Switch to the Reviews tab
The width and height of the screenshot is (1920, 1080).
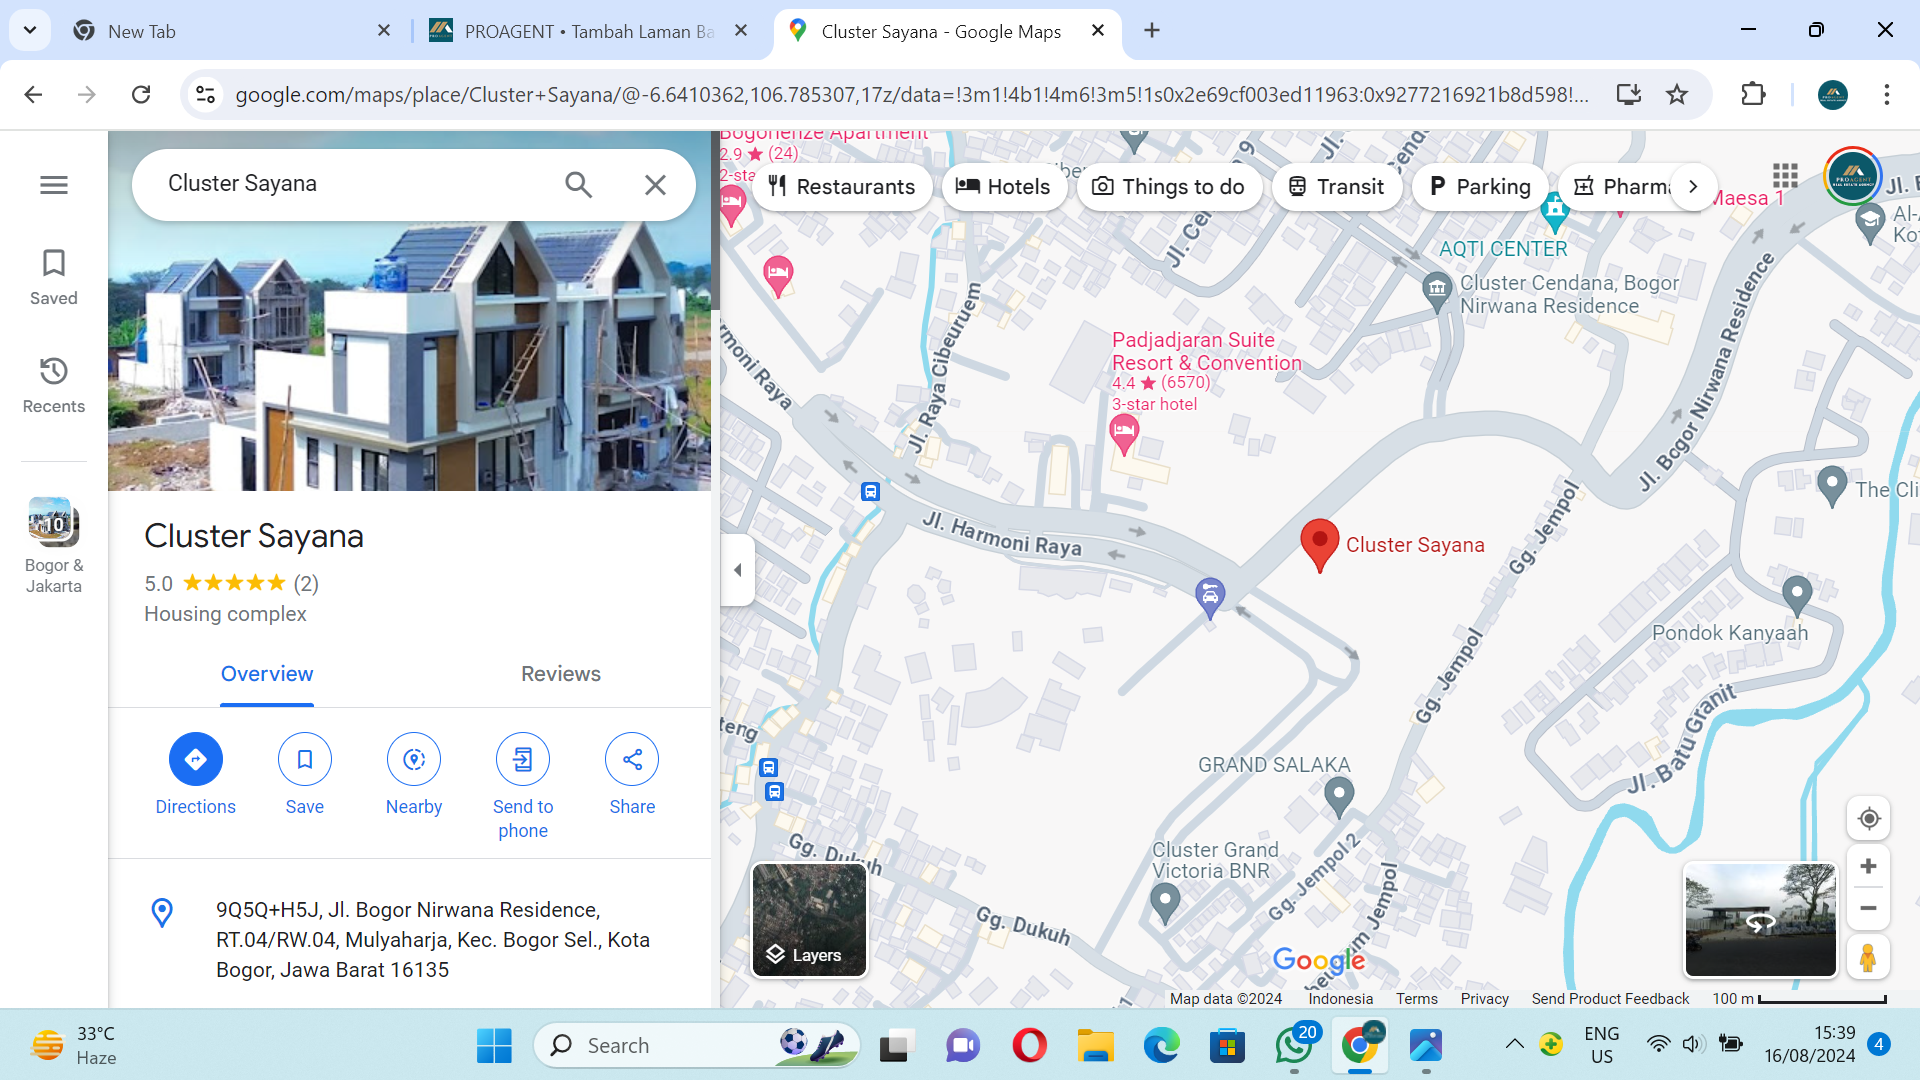(x=560, y=674)
